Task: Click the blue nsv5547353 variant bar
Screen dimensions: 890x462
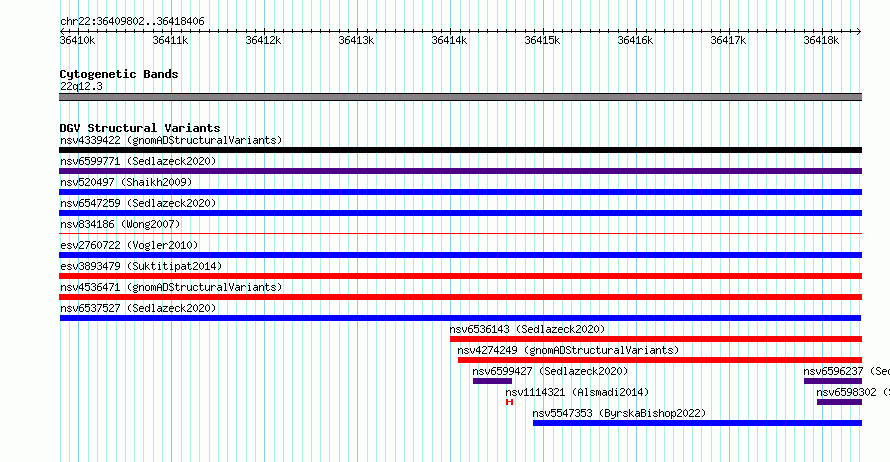Action: tap(698, 423)
